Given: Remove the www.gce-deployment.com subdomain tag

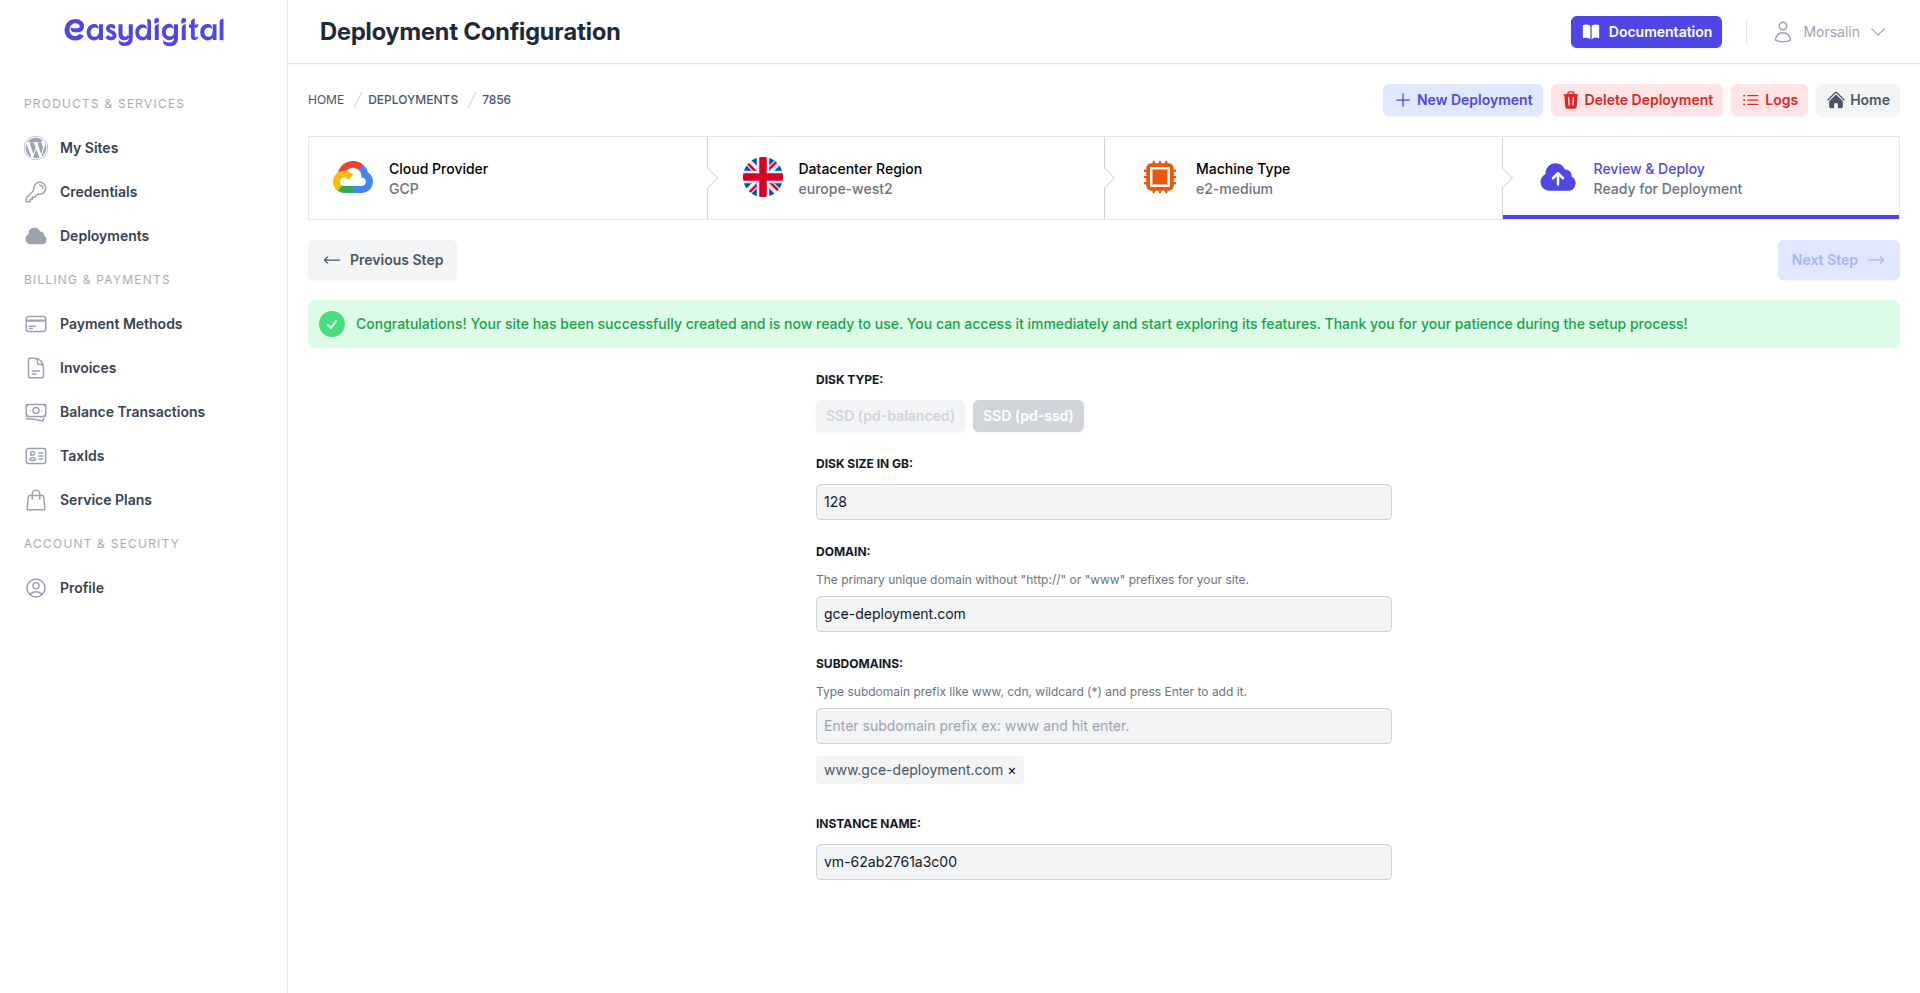Looking at the screenshot, I should tap(1012, 770).
